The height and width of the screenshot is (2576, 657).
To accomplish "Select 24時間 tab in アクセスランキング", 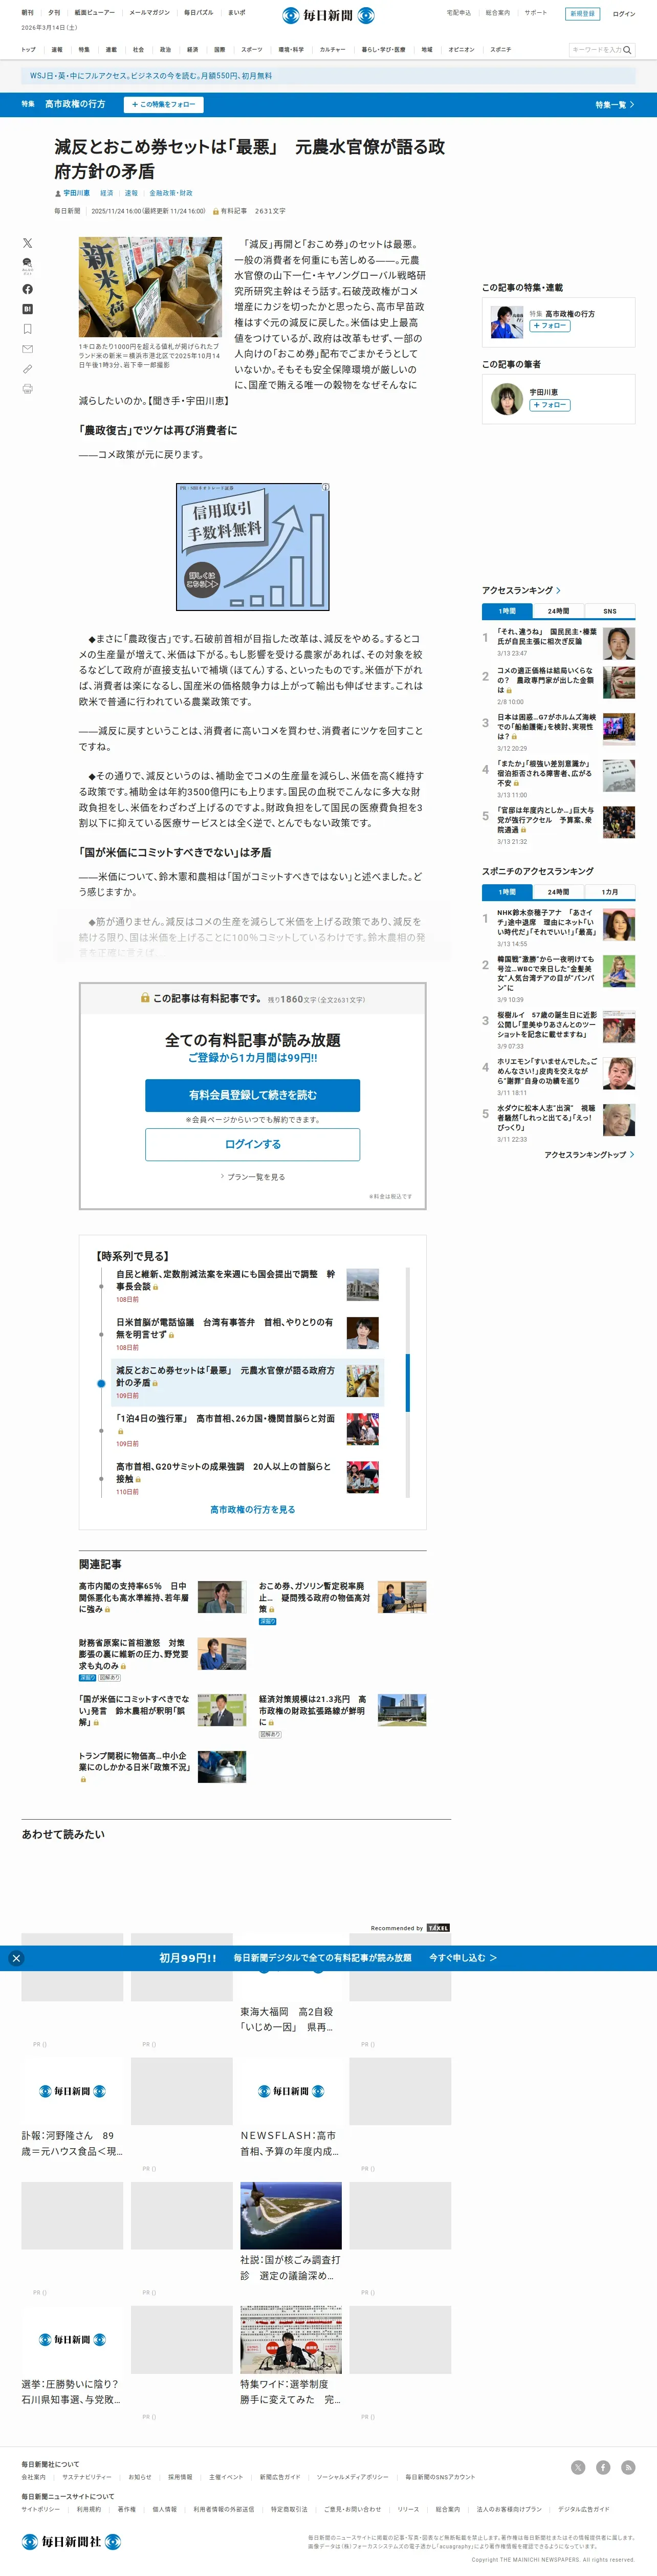I will 558,611.
